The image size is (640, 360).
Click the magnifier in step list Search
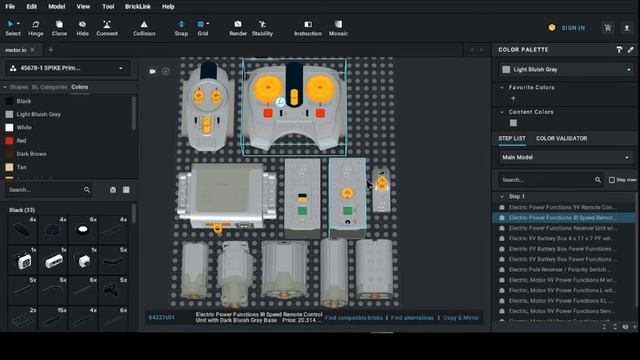pos(598,180)
